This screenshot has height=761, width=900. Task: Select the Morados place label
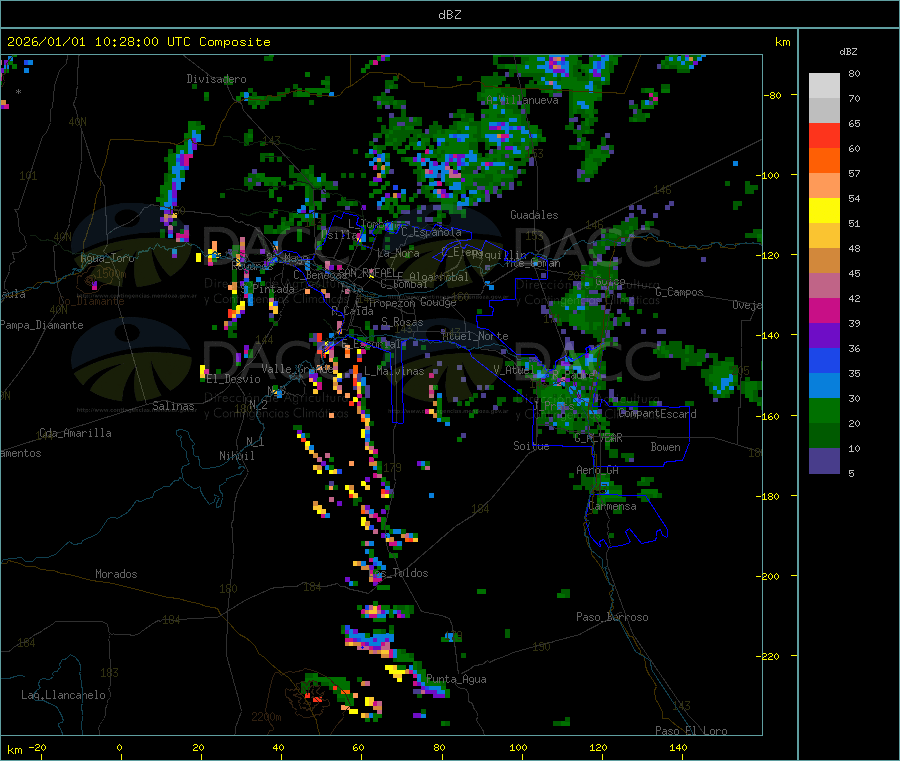[x=116, y=574]
